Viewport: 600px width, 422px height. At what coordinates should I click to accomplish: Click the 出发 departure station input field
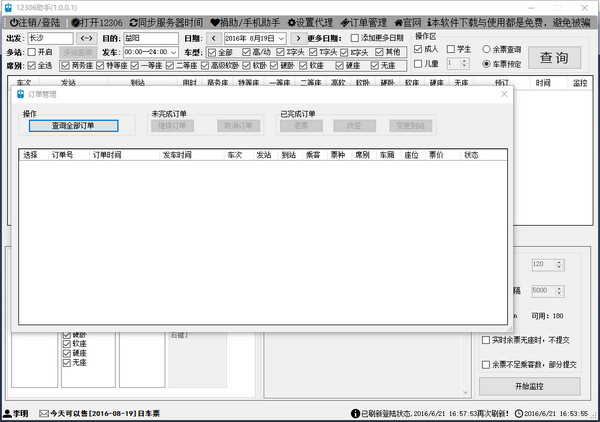point(50,38)
